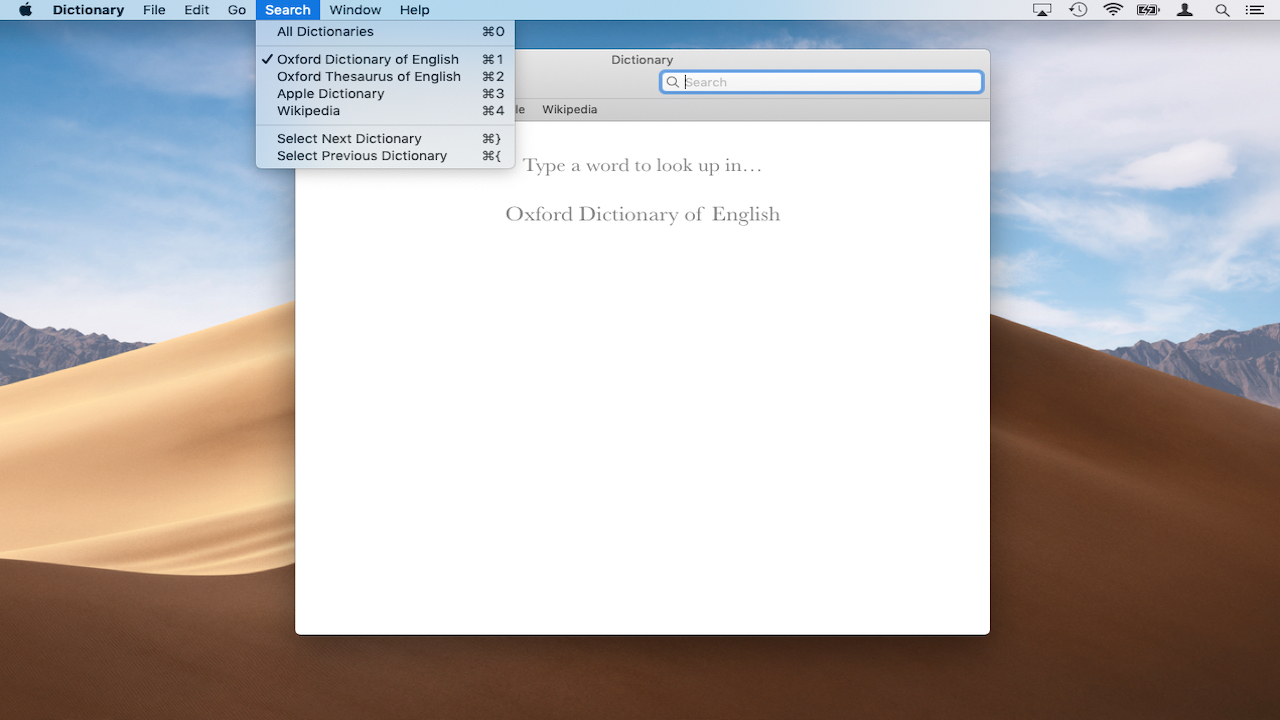Select Oxford Dictionary of English menu item

pos(385,60)
